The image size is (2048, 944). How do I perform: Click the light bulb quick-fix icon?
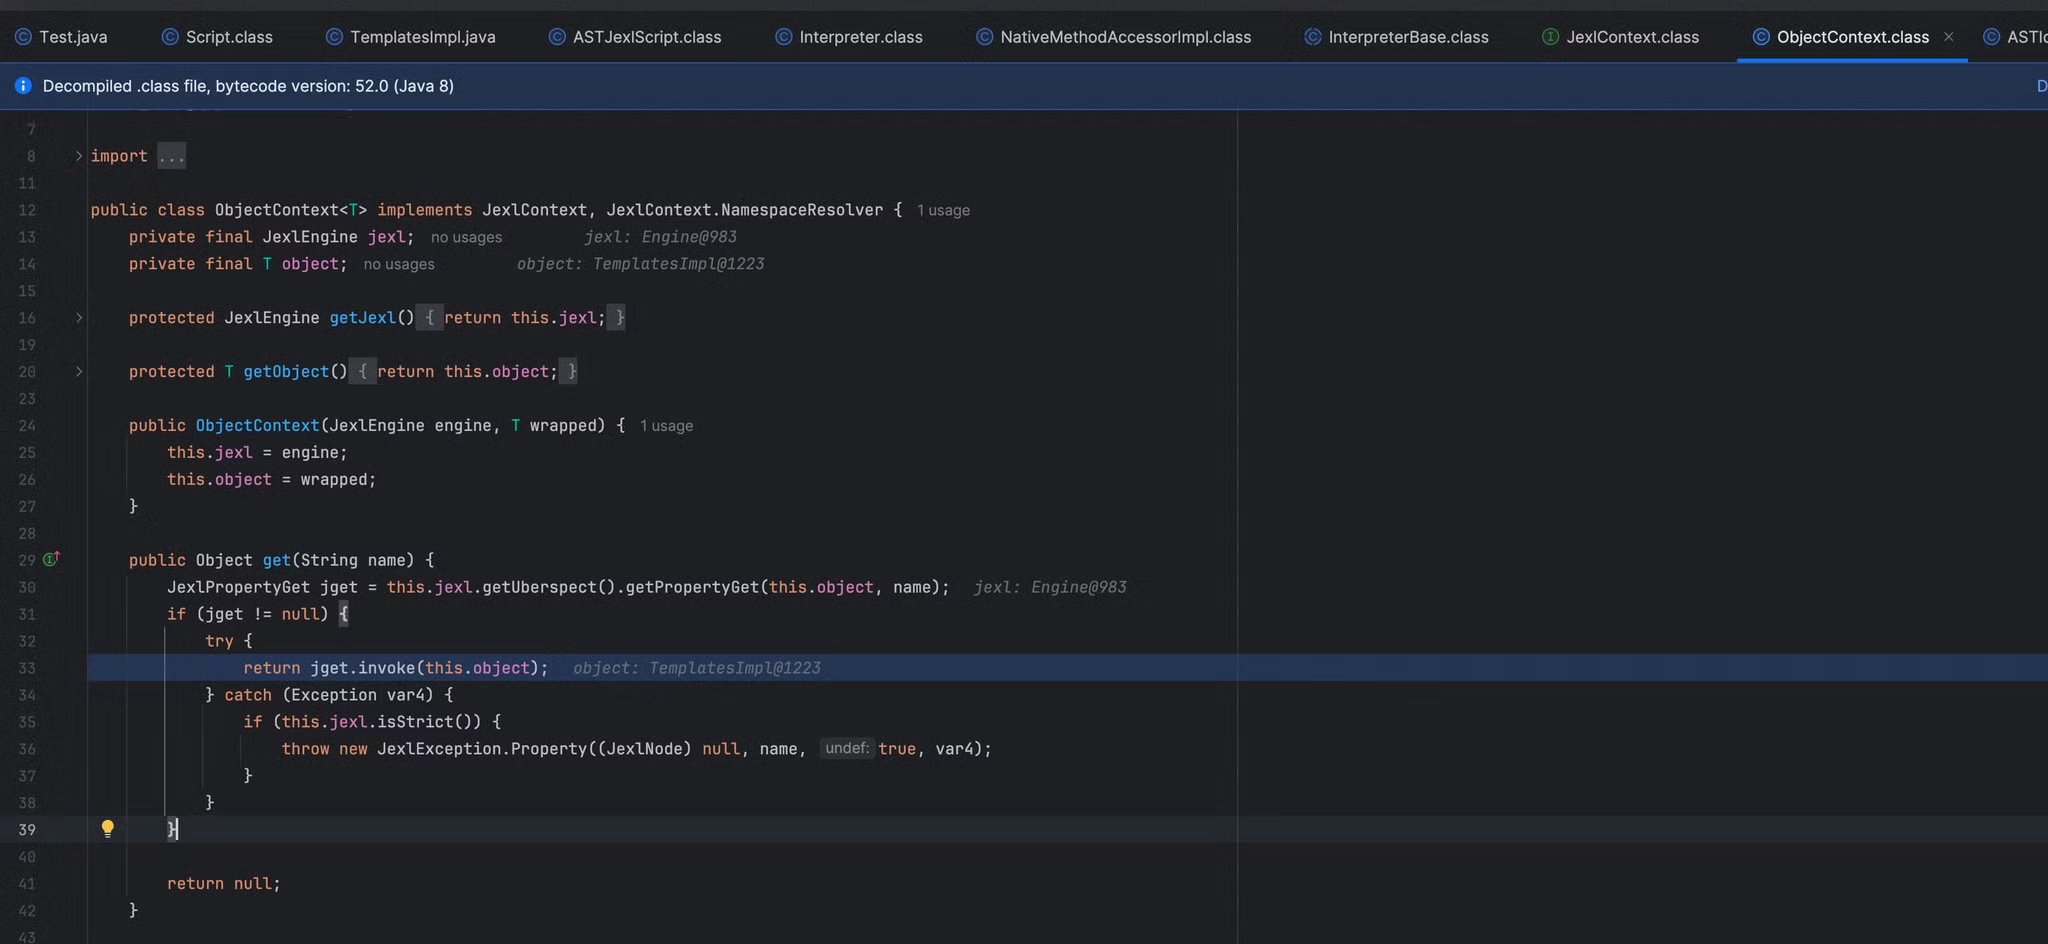coord(108,828)
